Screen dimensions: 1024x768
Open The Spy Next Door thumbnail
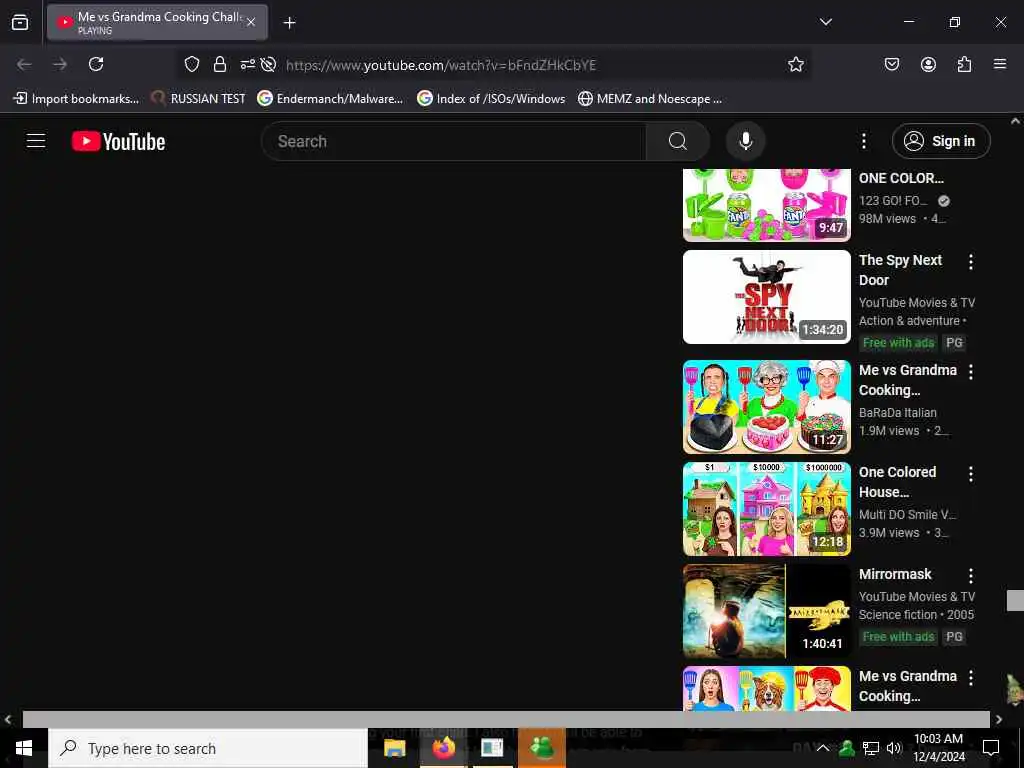pos(767,297)
